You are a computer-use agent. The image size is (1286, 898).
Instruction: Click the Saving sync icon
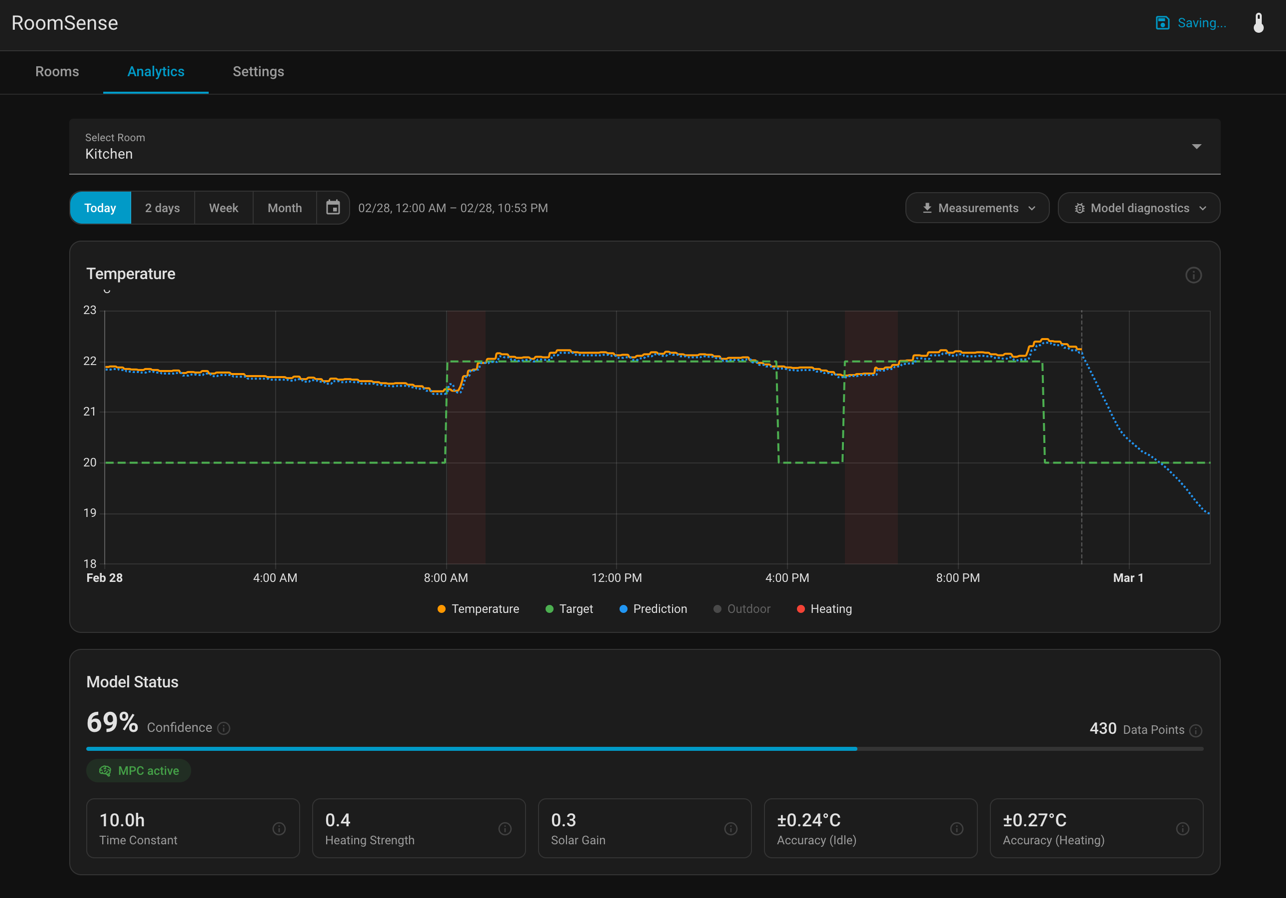tap(1163, 22)
